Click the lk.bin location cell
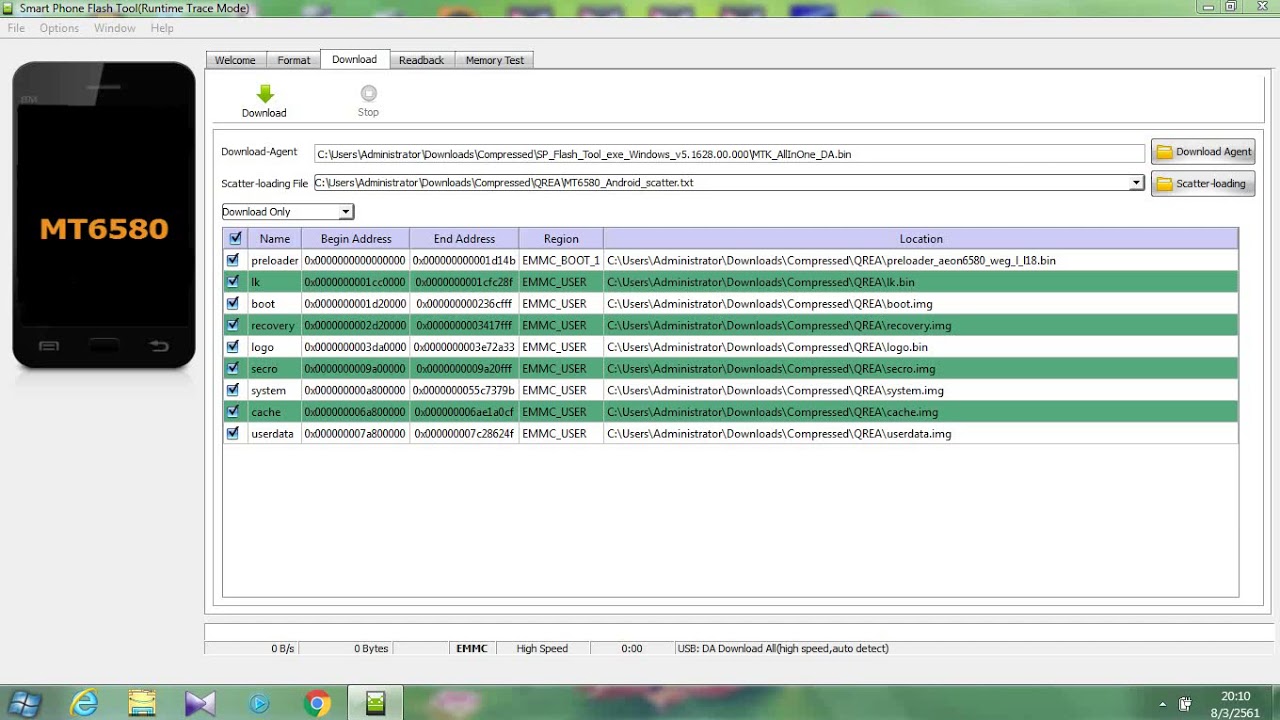This screenshot has height=720, width=1280. point(921,282)
